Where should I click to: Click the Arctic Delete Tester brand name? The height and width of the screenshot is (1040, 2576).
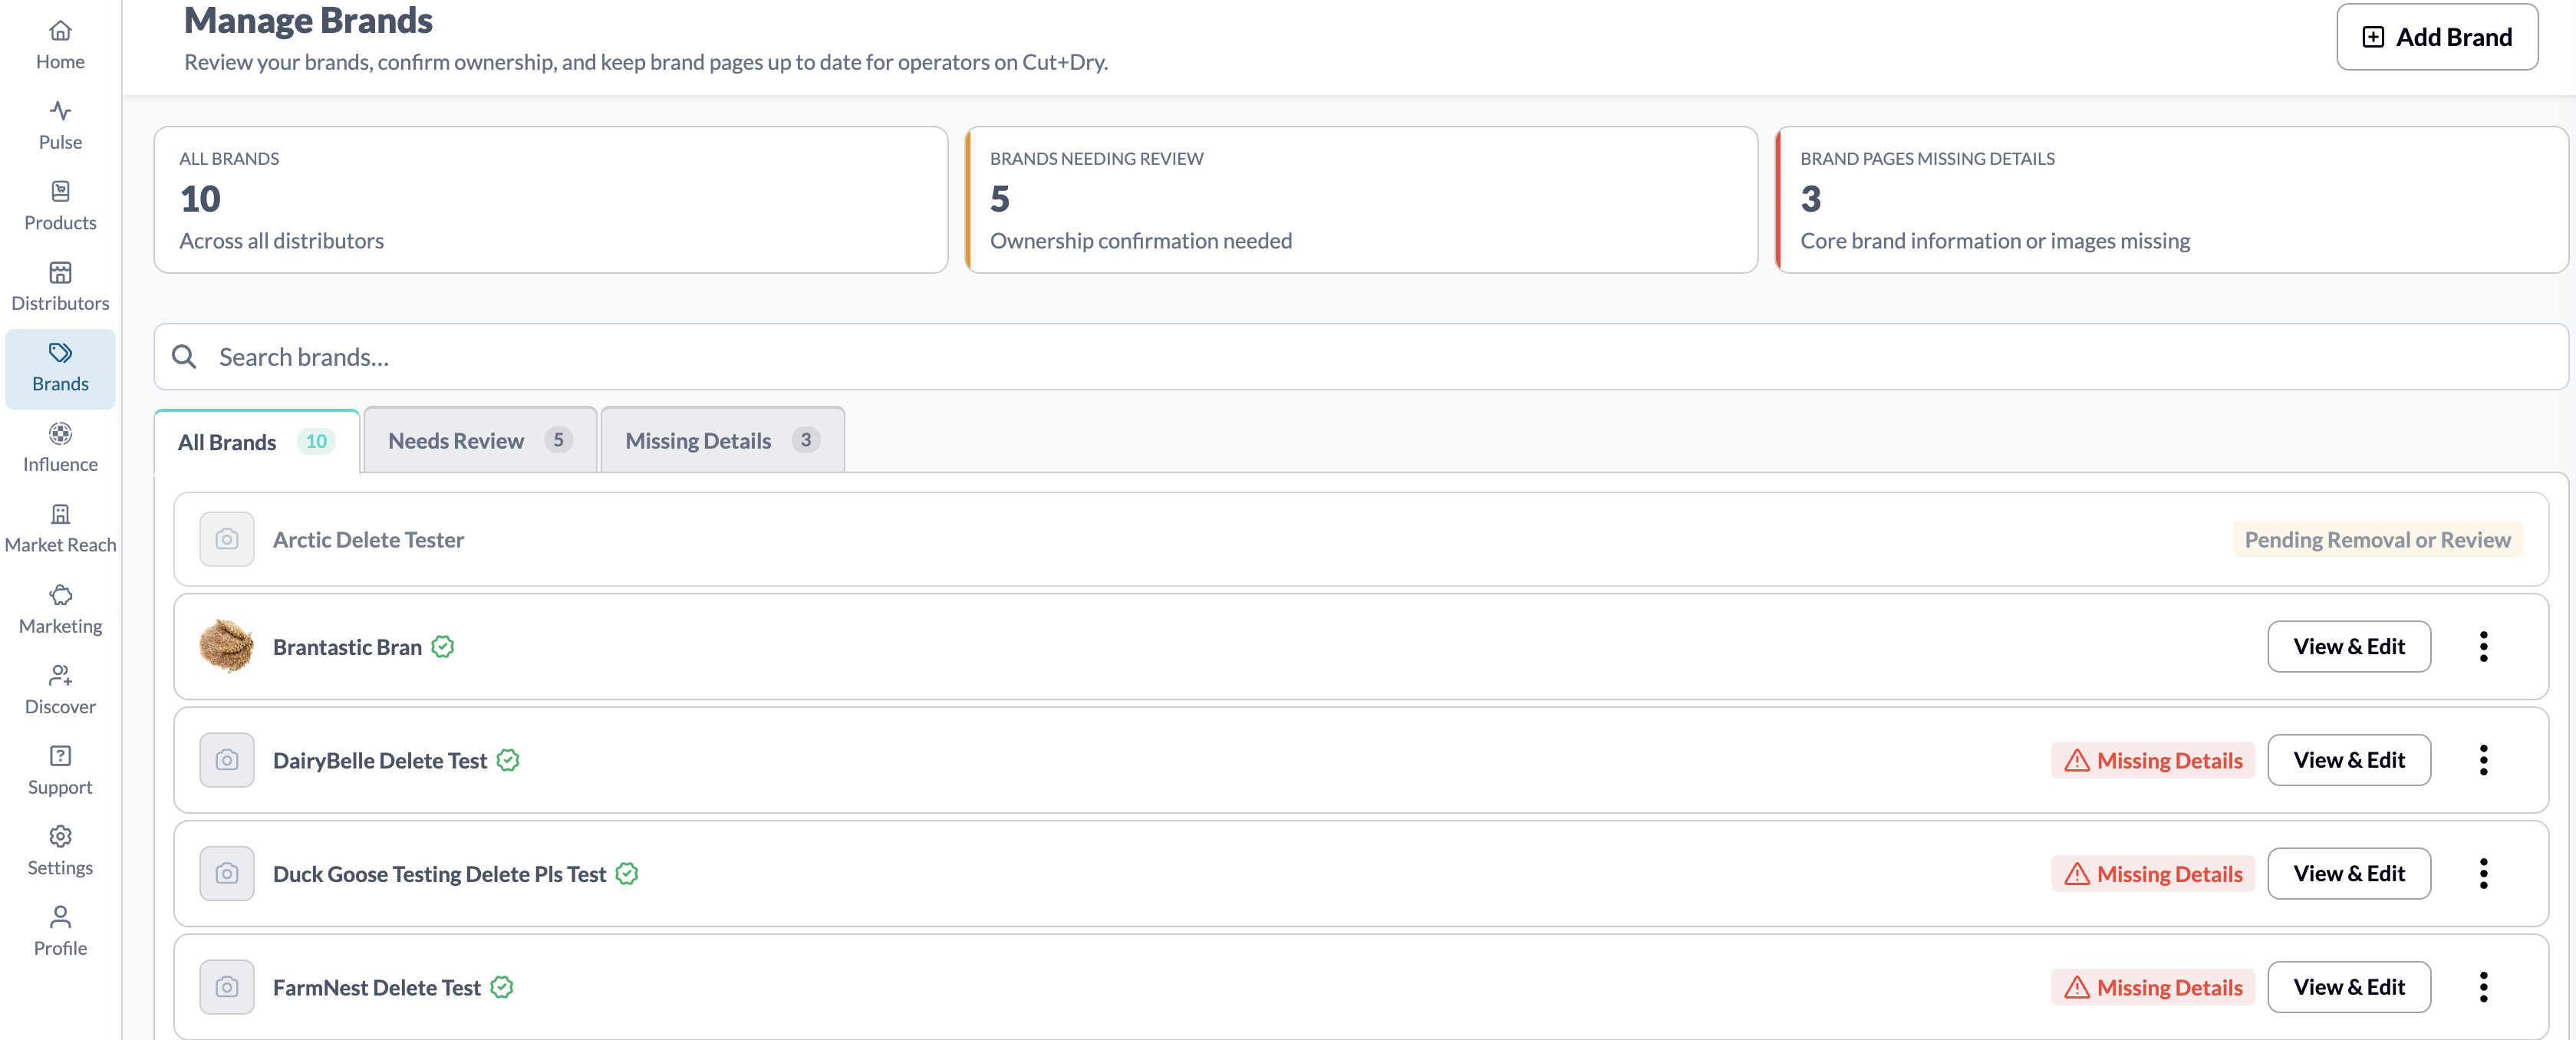point(368,539)
